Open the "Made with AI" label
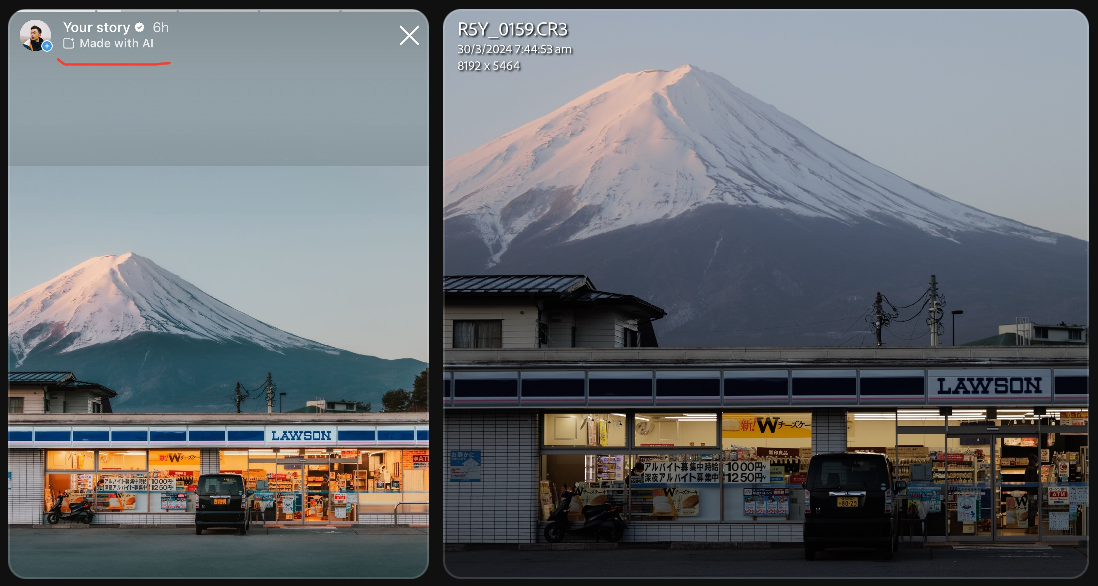This screenshot has width=1098, height=586. click(116, 44)
